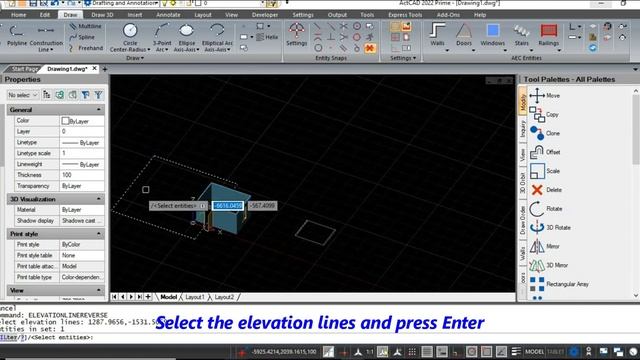The height and width of the screenshot is (360, 640).
Task: Open the Inquiry vertical palette tab
Action: point(522,129)
